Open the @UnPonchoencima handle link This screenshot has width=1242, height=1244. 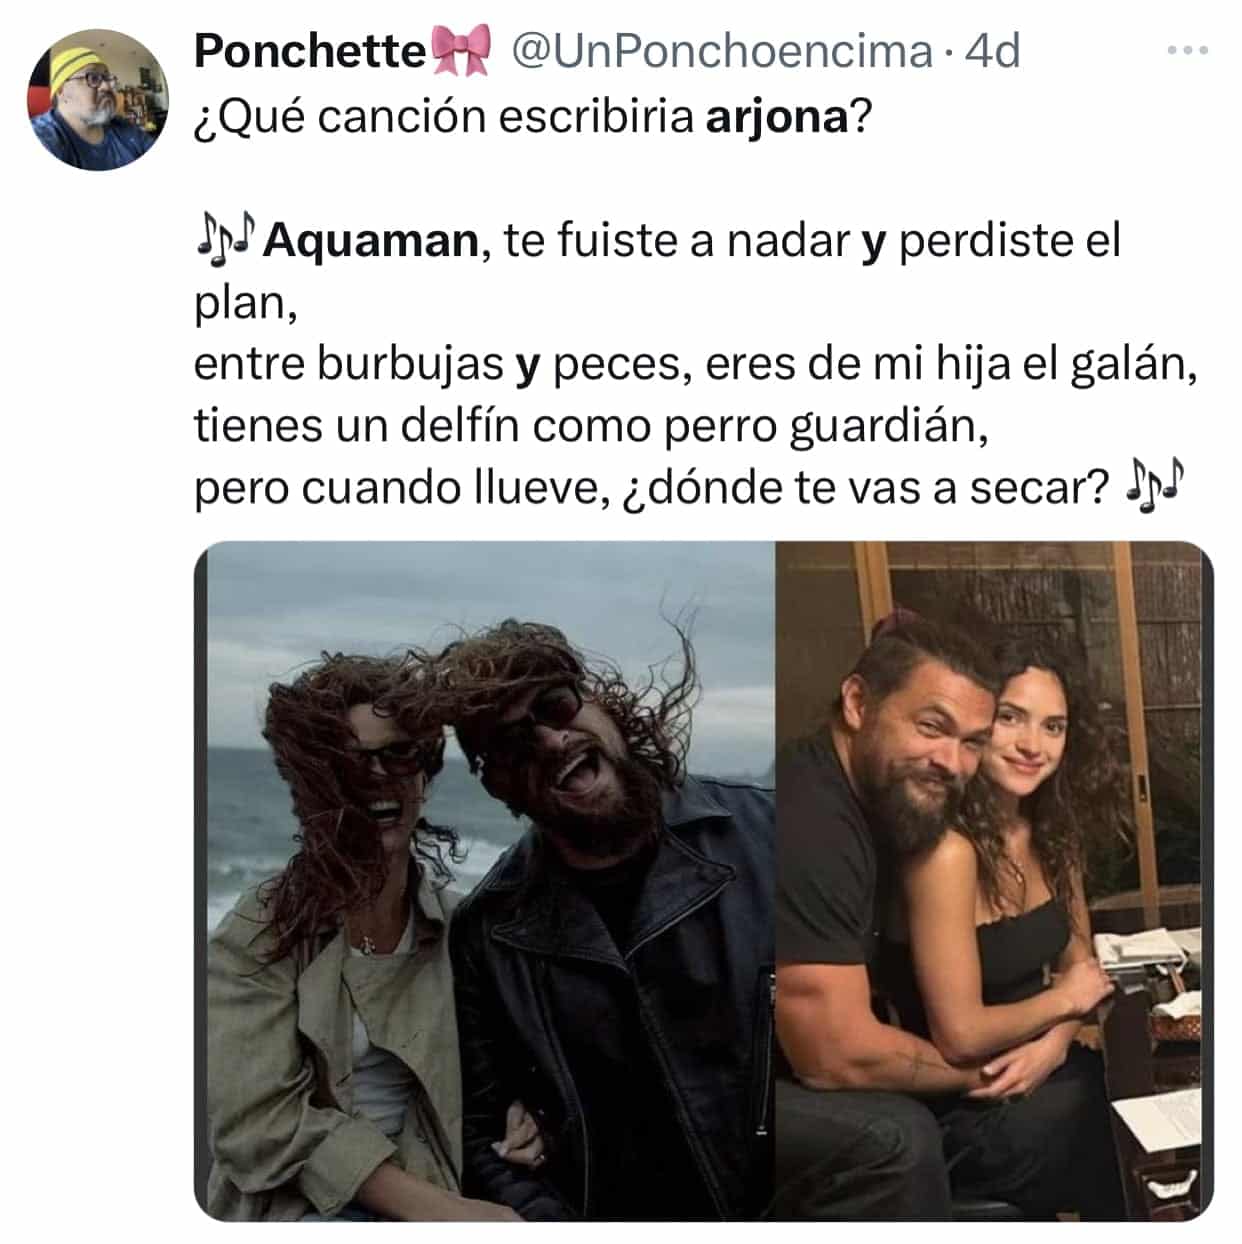721,51
